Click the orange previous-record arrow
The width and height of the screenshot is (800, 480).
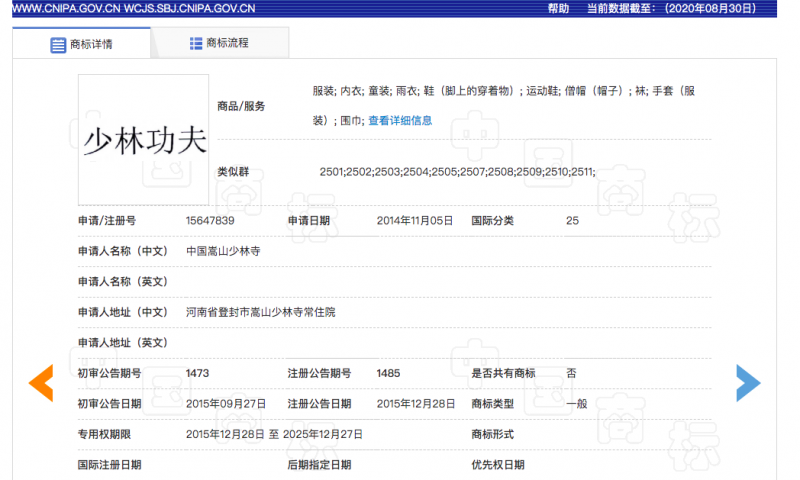41,383
